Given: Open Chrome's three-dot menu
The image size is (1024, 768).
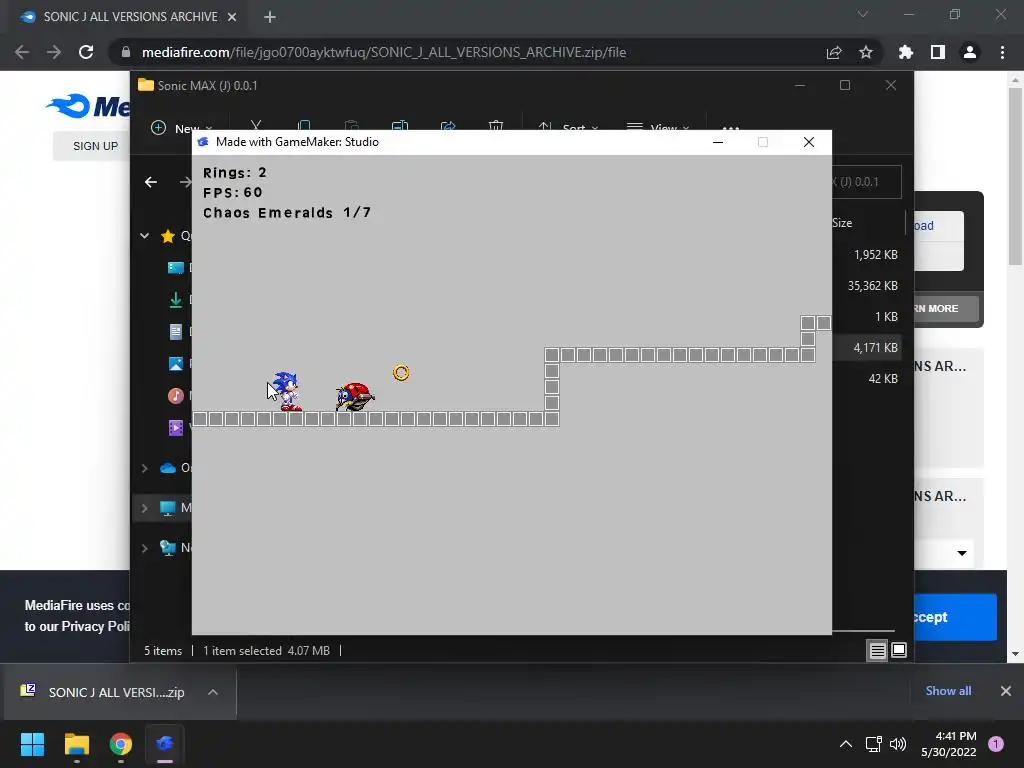Looking at the screenshot, I should tap(1002, 52).
